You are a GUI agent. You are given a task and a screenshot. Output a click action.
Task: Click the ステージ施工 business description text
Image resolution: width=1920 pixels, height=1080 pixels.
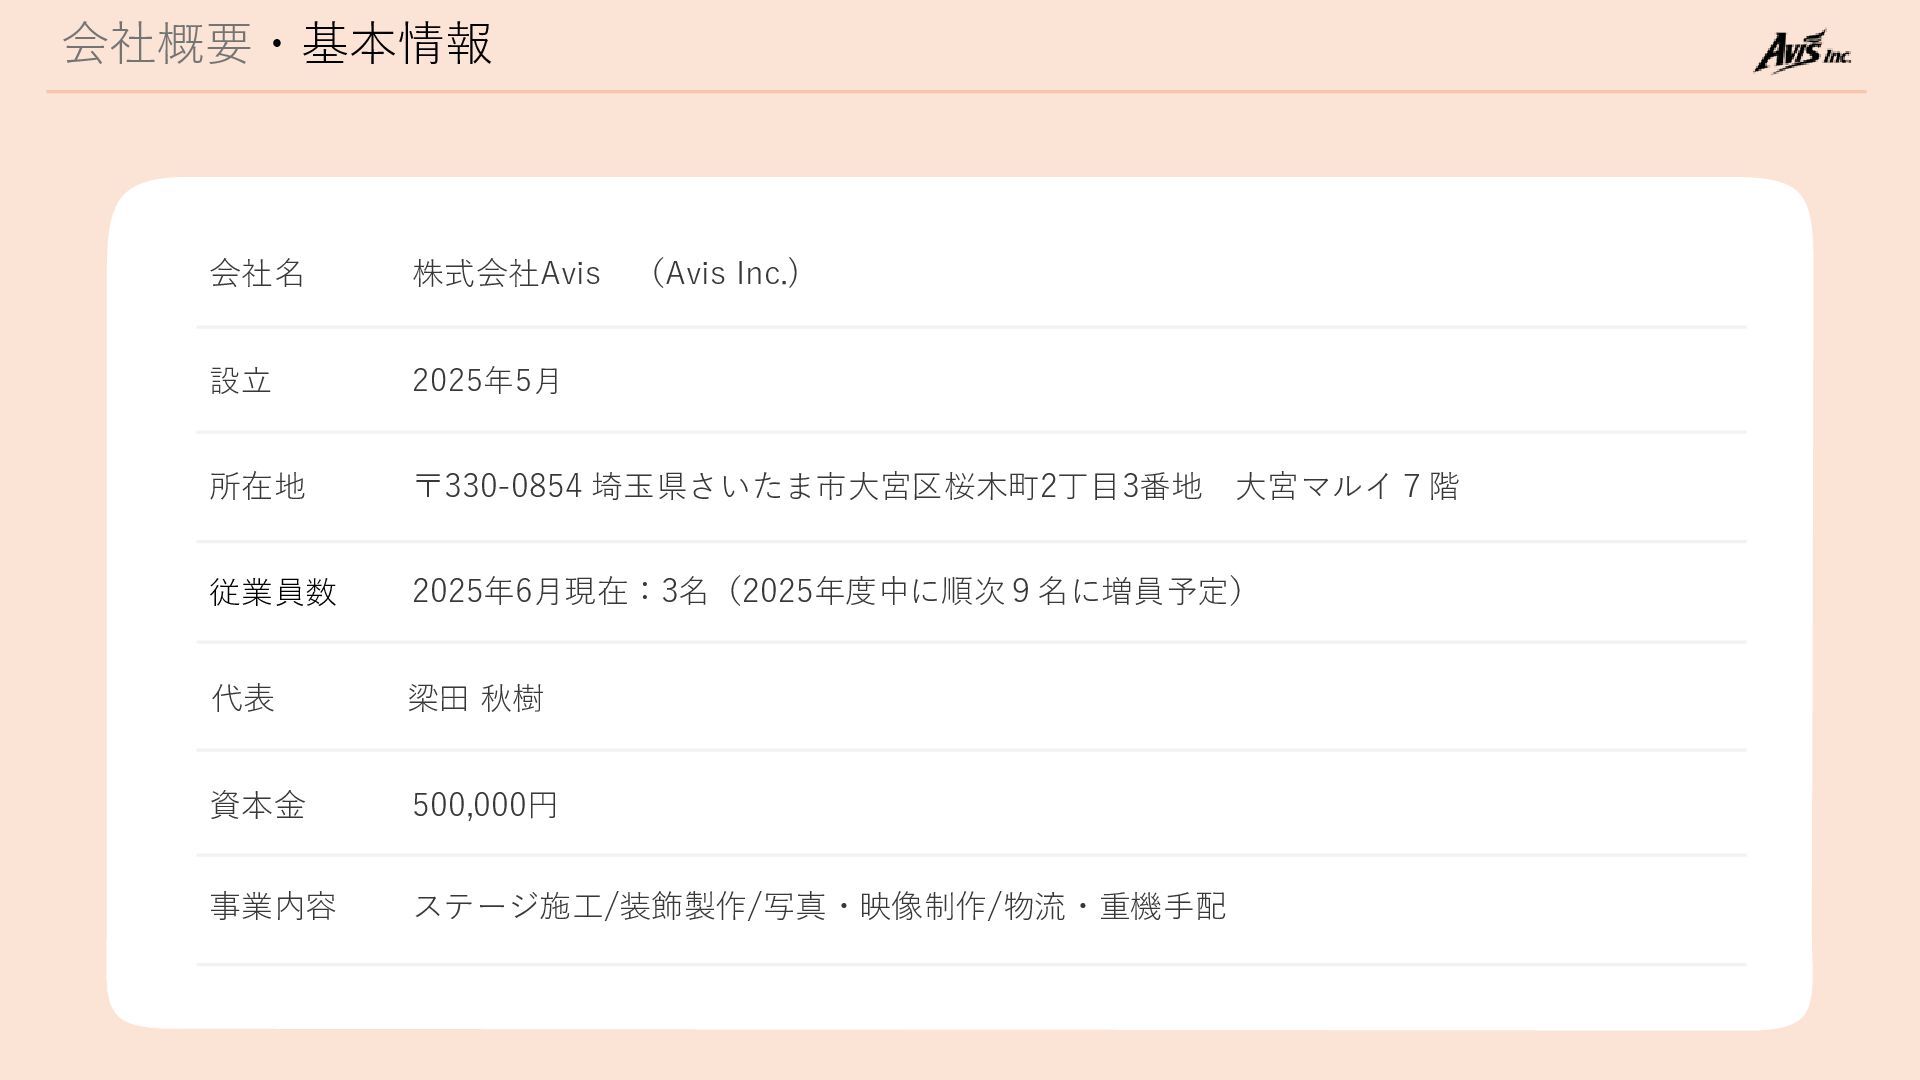508,907
